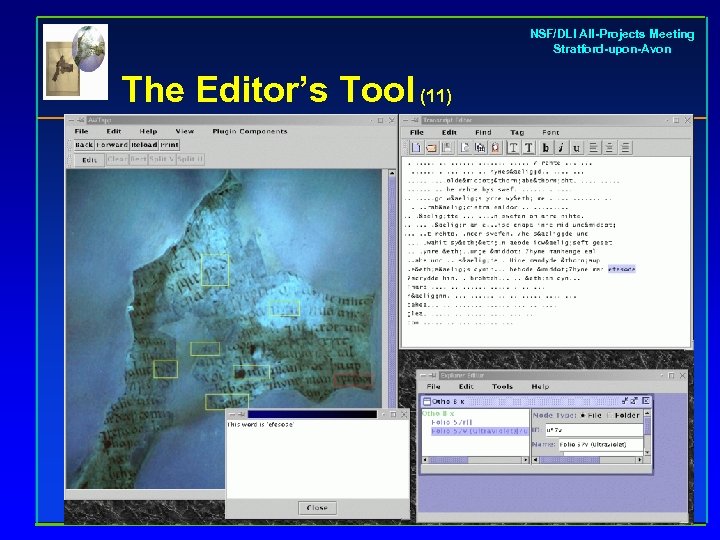
Task: Select the Folder node type option
Action: pos(623,415)
